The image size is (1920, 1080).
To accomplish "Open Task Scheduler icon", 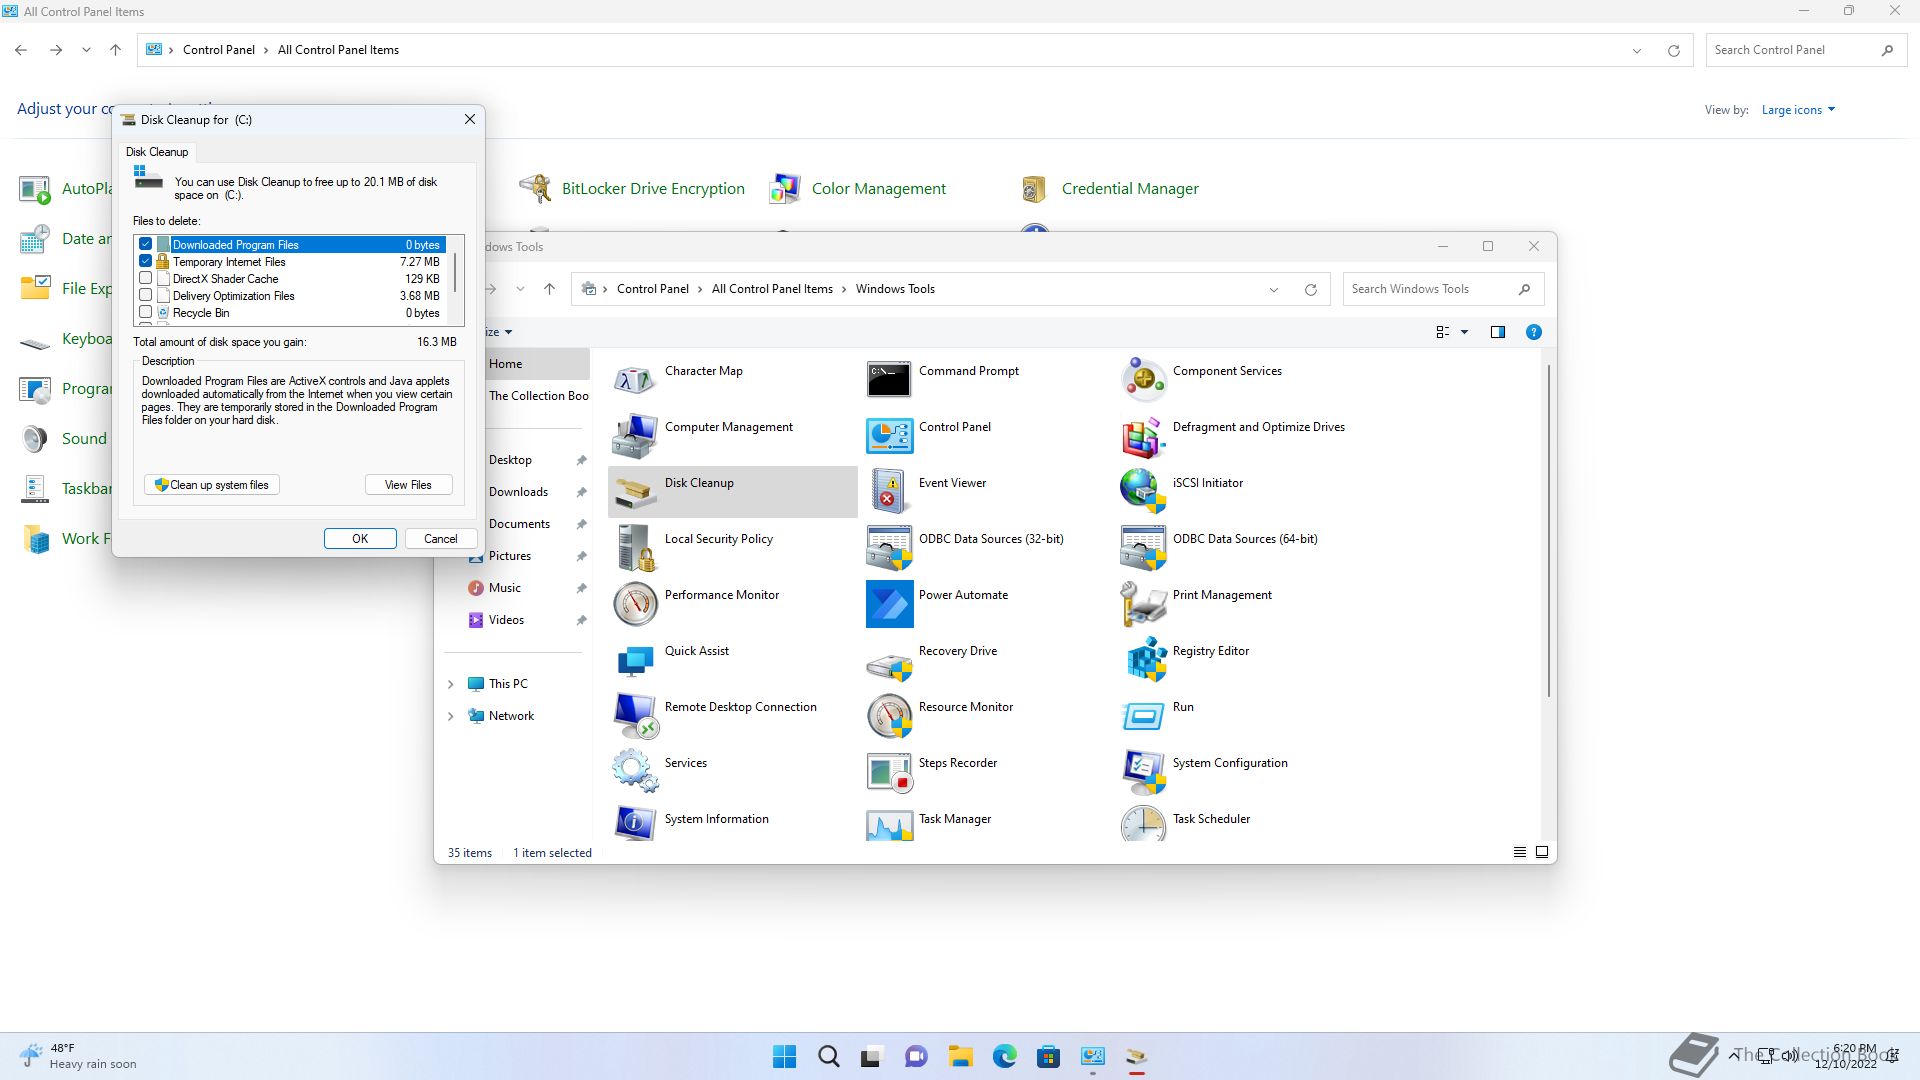I will point(1143,823).
